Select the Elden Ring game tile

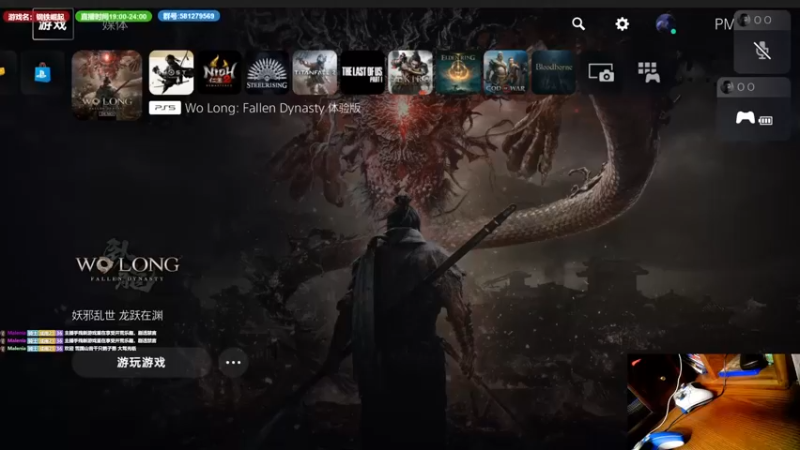(x=458, y=72)
